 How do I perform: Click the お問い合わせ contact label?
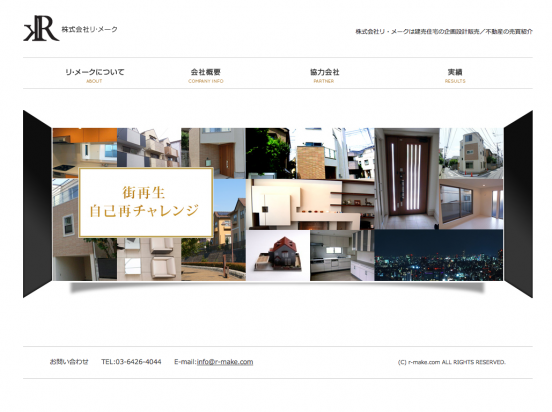(x=69, y=362)
